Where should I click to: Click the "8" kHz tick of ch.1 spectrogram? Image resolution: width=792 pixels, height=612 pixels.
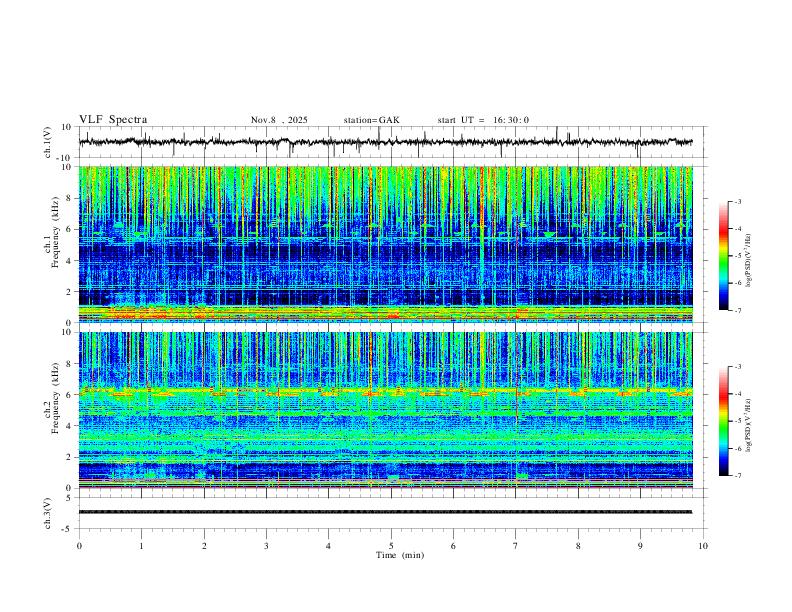[x=69, y=198]
